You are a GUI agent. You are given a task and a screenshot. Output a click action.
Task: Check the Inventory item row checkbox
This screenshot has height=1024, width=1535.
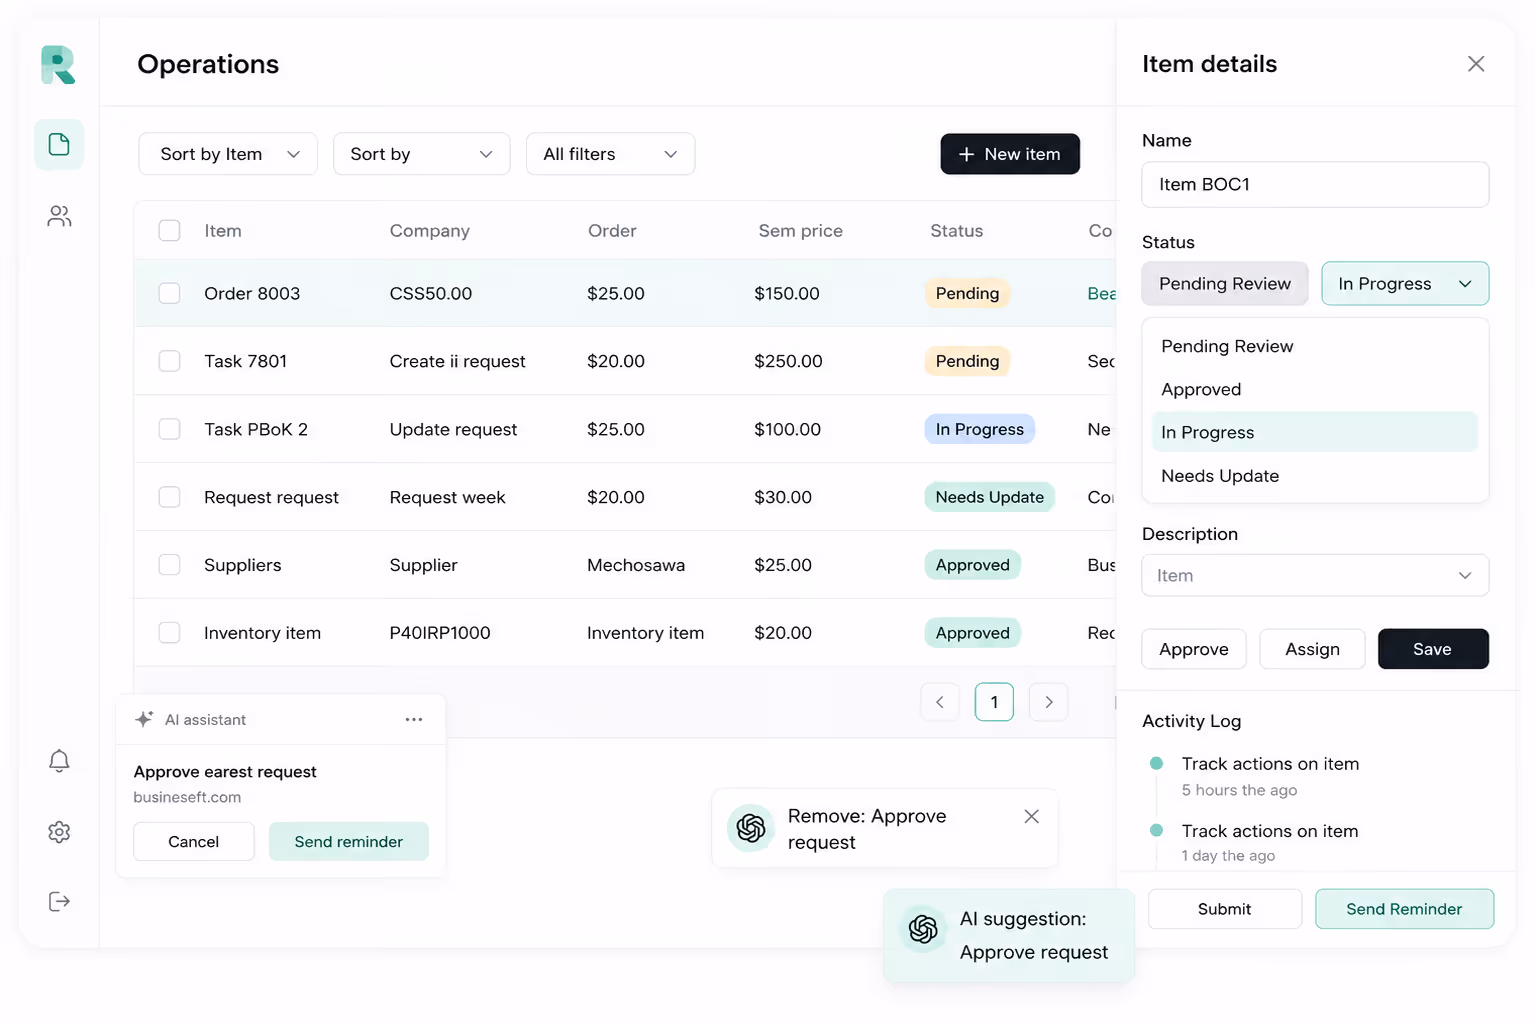point(170,633)
